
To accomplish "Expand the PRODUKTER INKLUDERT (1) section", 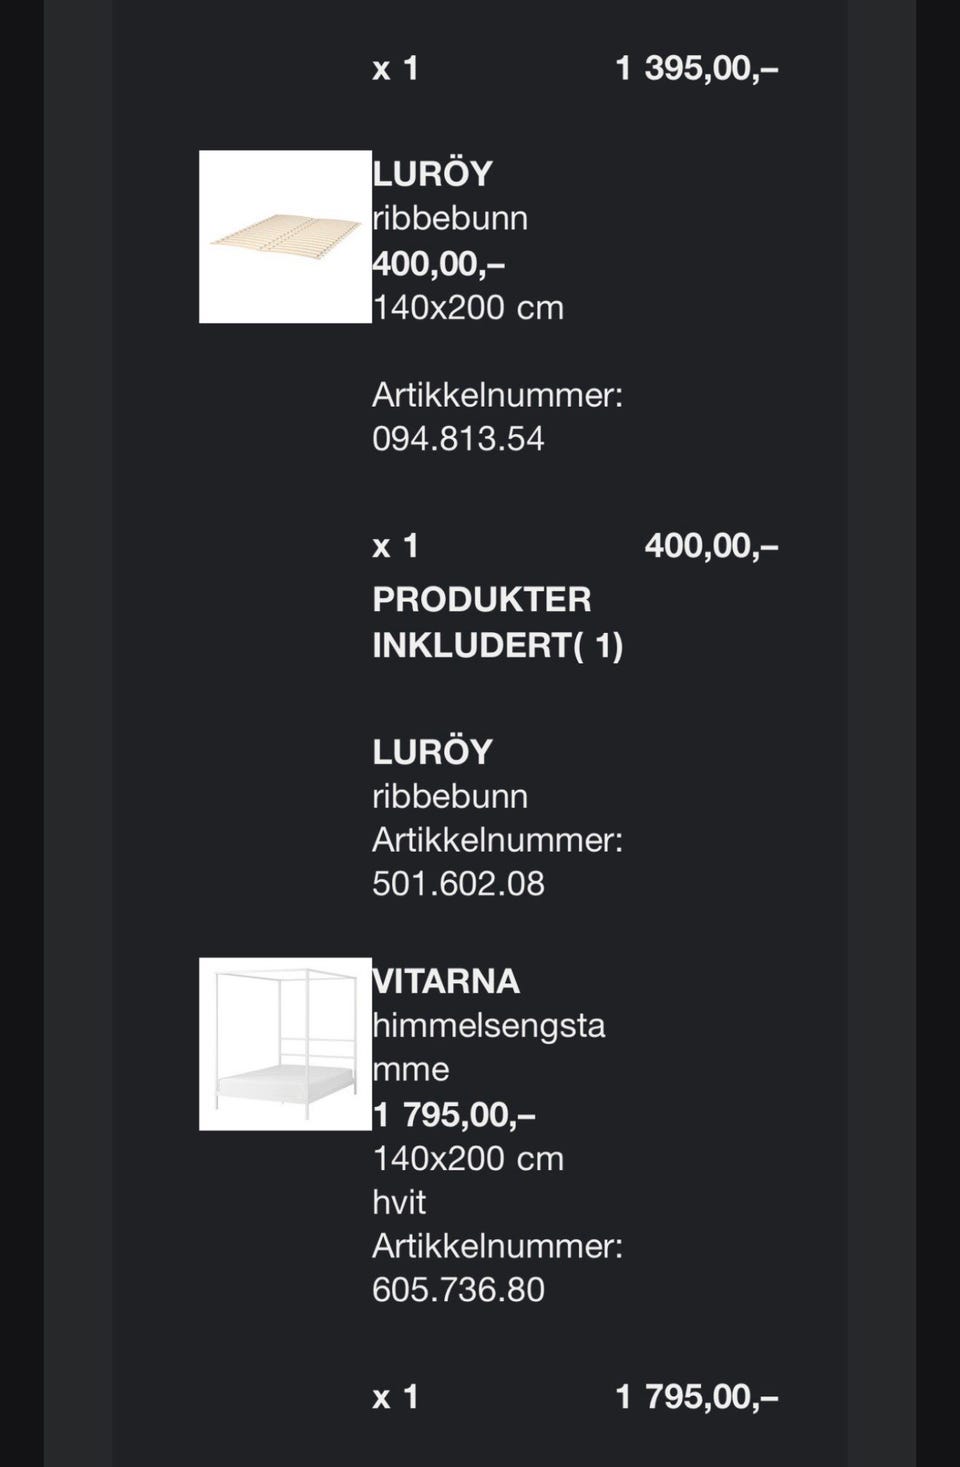I will (x=497, y=622).
